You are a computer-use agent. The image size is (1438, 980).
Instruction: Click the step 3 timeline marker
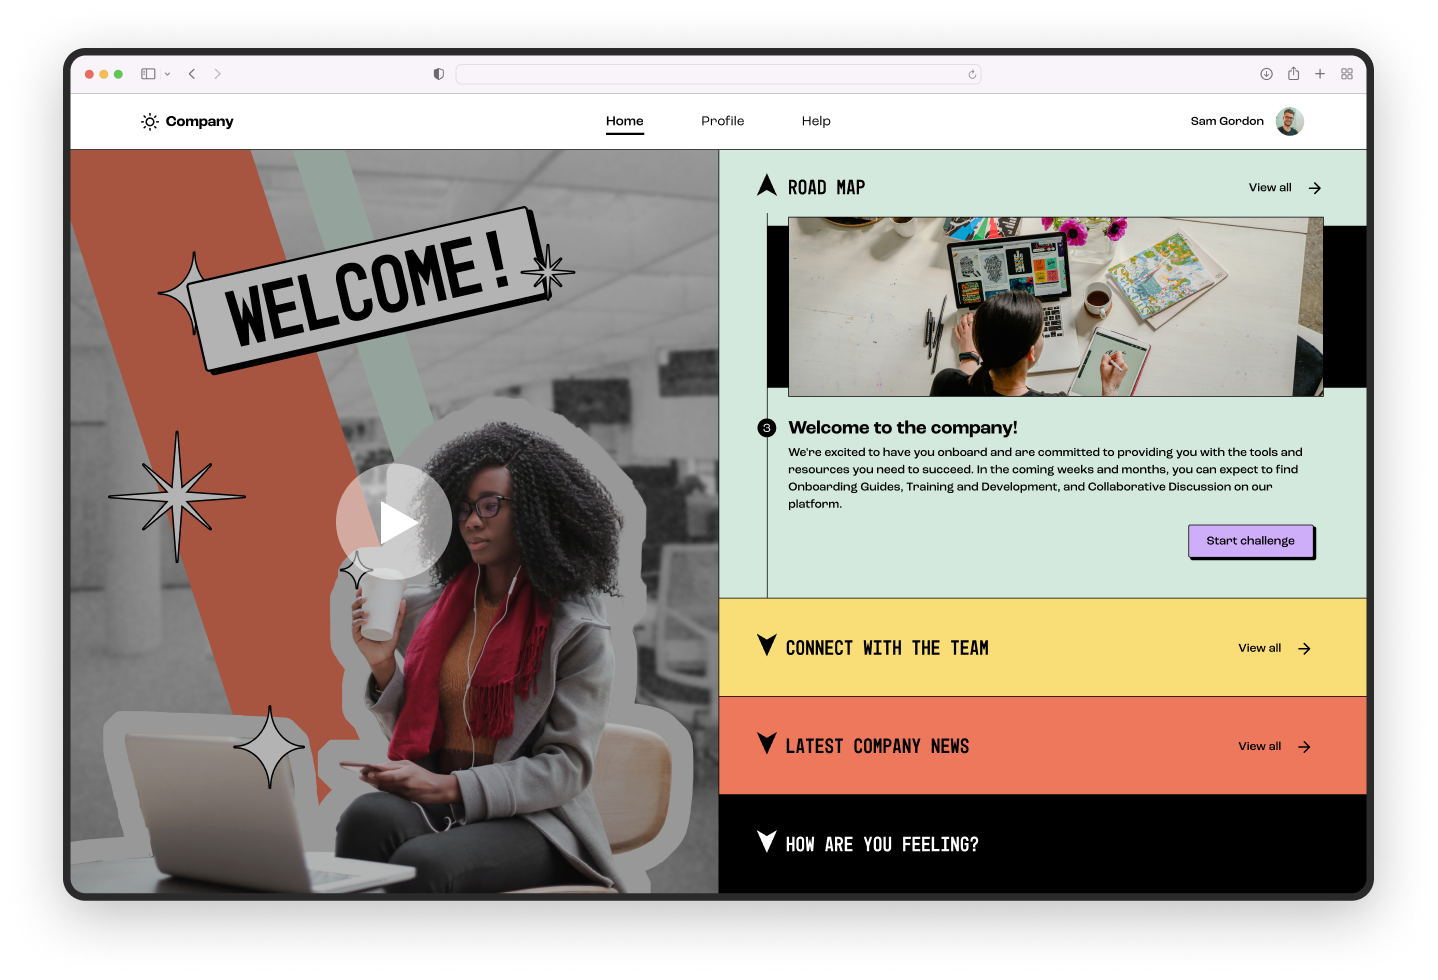[x=767, y=428]
